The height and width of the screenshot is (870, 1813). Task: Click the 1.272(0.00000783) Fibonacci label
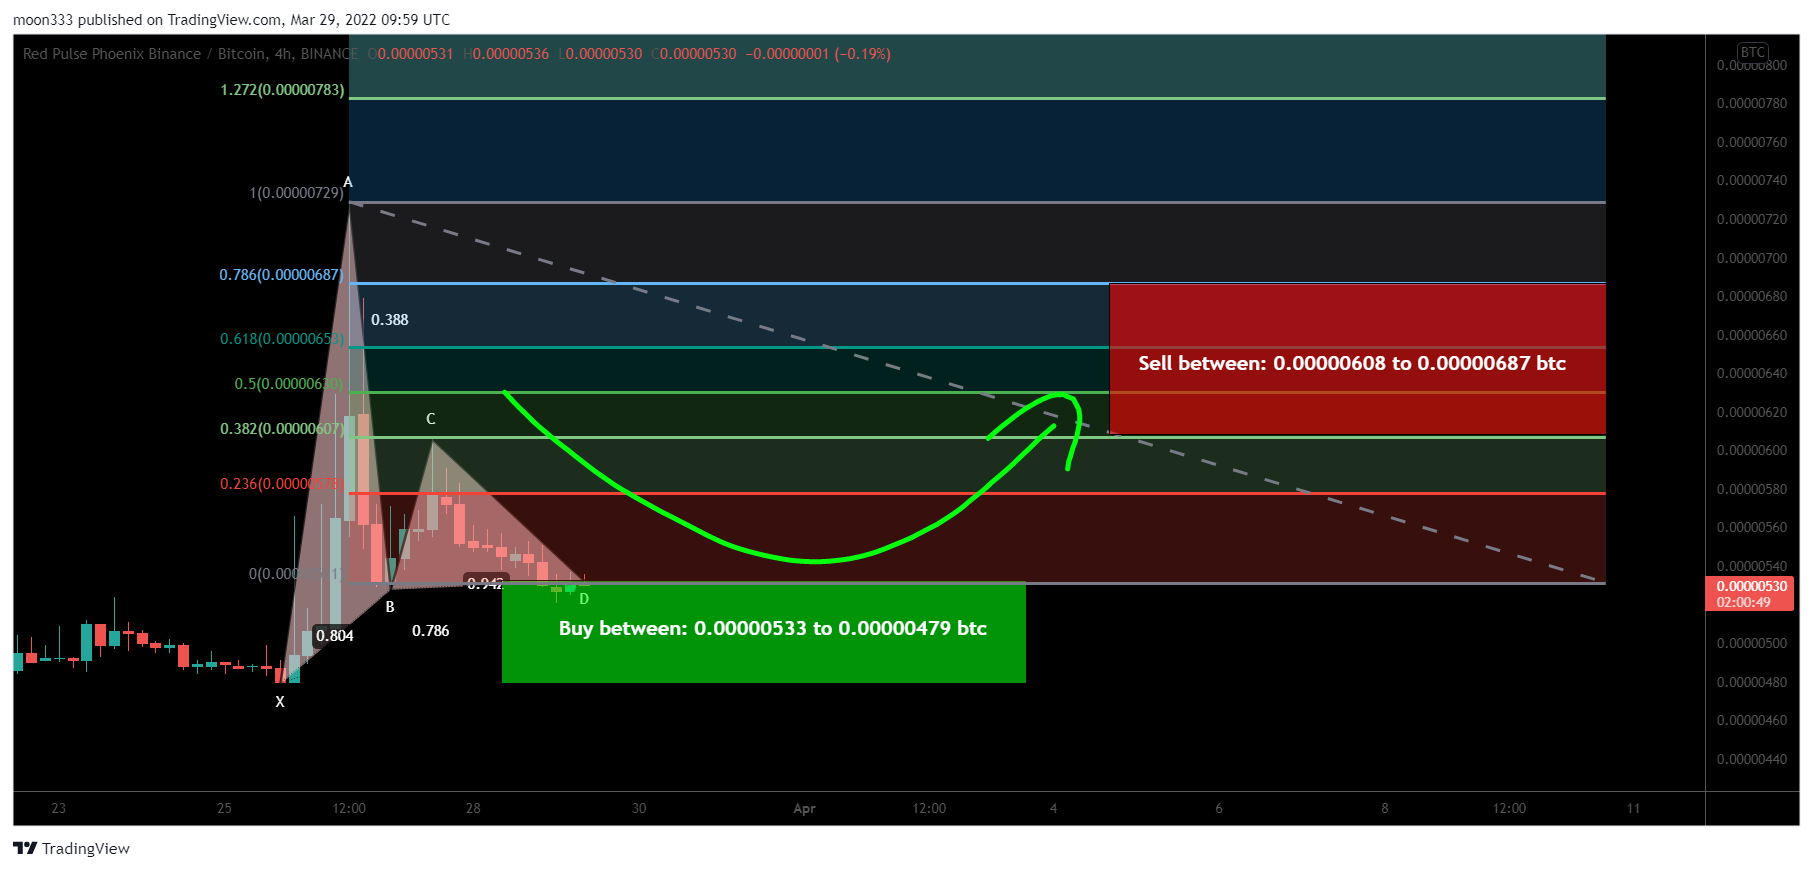(x=282, y=90)
